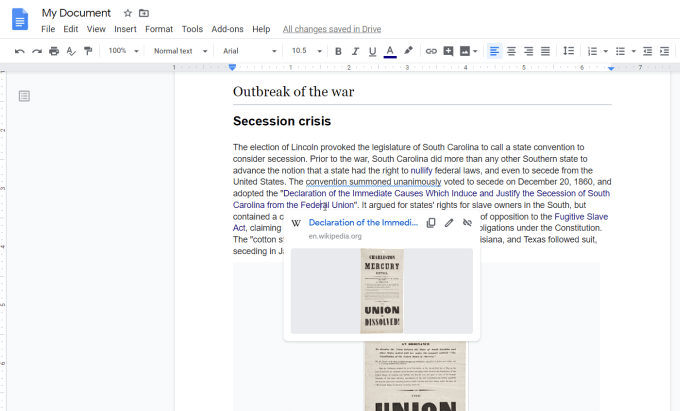Image resolution: width=680 pixels, height=411 pixels.
Task: Click the right indent ruler marker
Action: coord(611,68)
